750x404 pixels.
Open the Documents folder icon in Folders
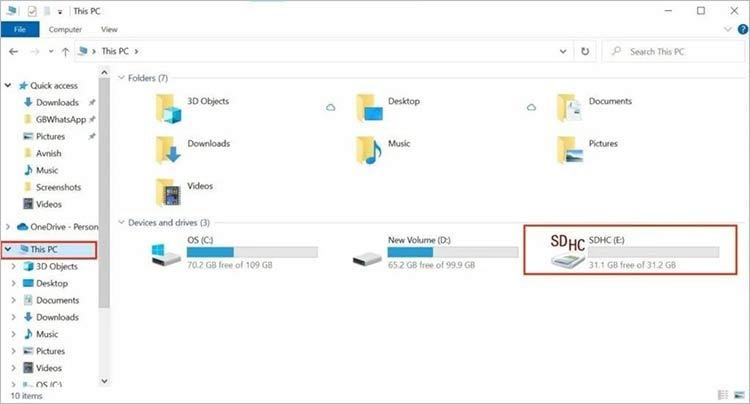point(570,108)
